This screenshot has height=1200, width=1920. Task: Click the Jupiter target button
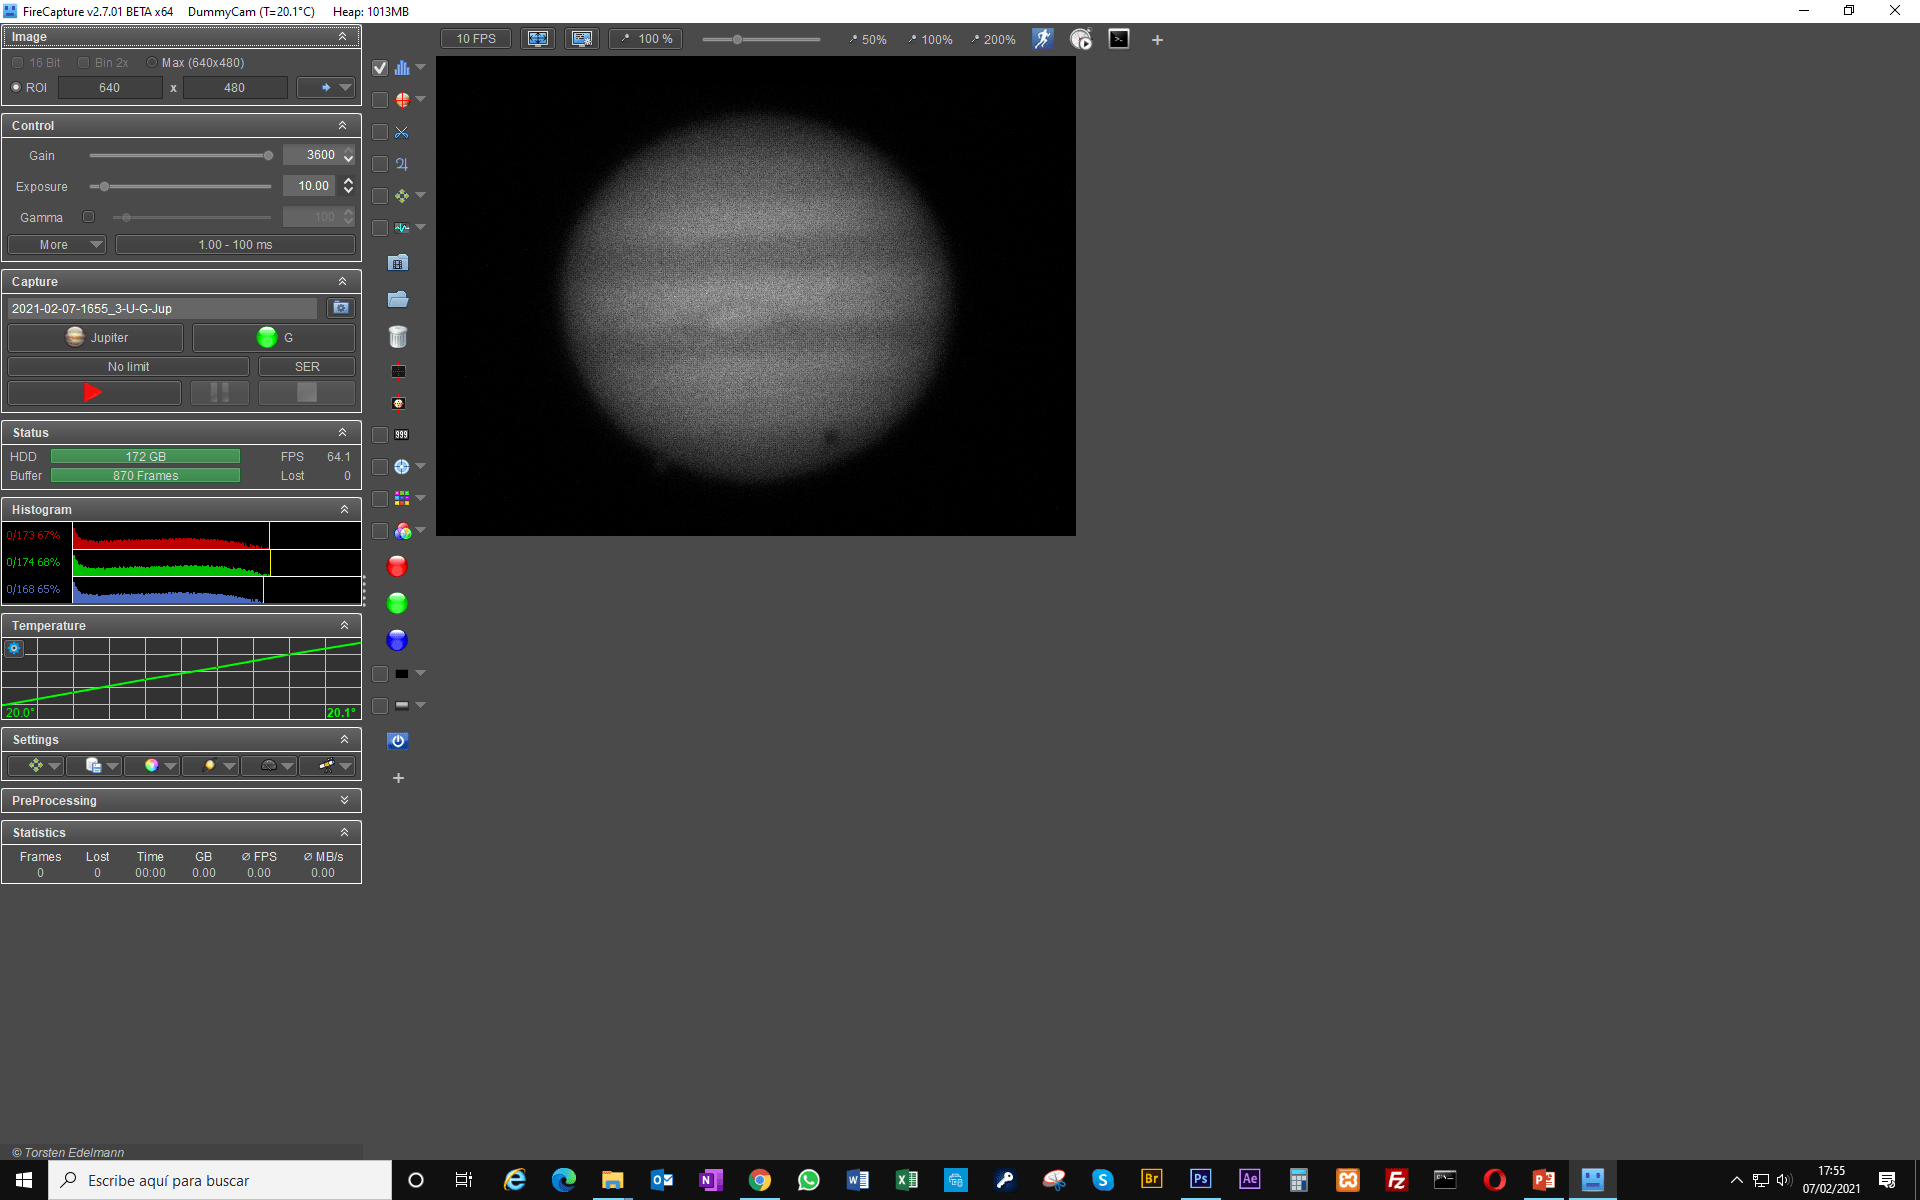96,338
